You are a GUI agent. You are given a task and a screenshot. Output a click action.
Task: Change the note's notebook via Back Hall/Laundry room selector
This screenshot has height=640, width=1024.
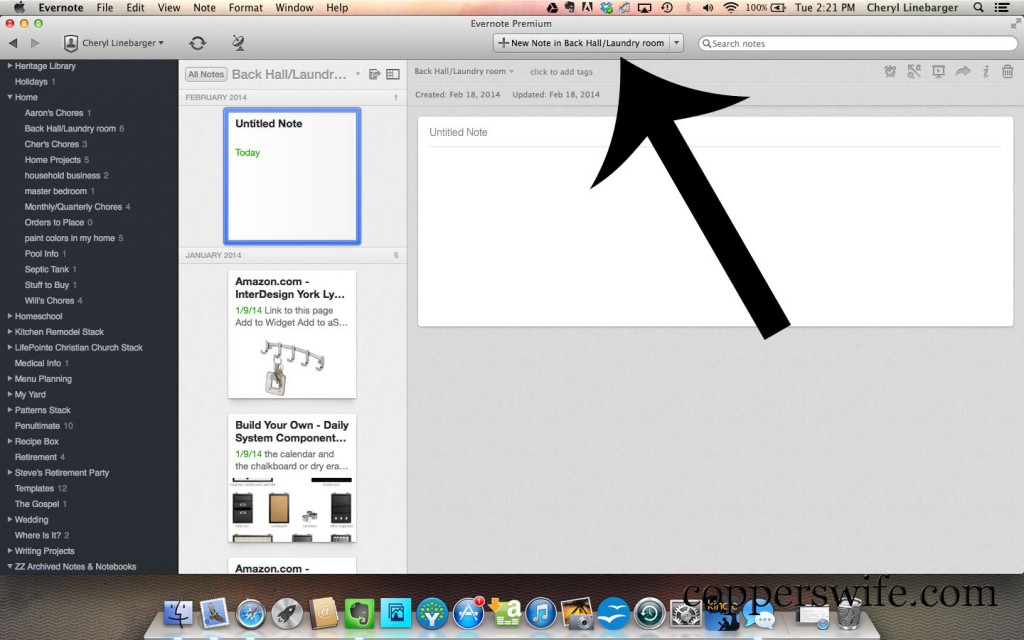tap(464, 71)
